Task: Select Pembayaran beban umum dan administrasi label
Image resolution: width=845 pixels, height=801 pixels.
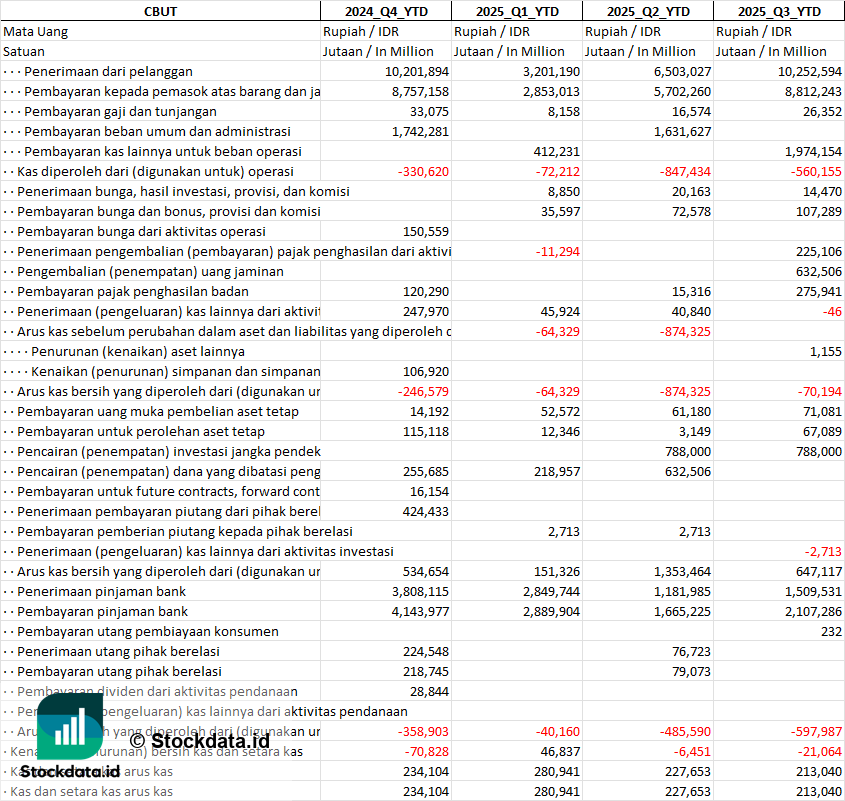Action: click(157, 132)
